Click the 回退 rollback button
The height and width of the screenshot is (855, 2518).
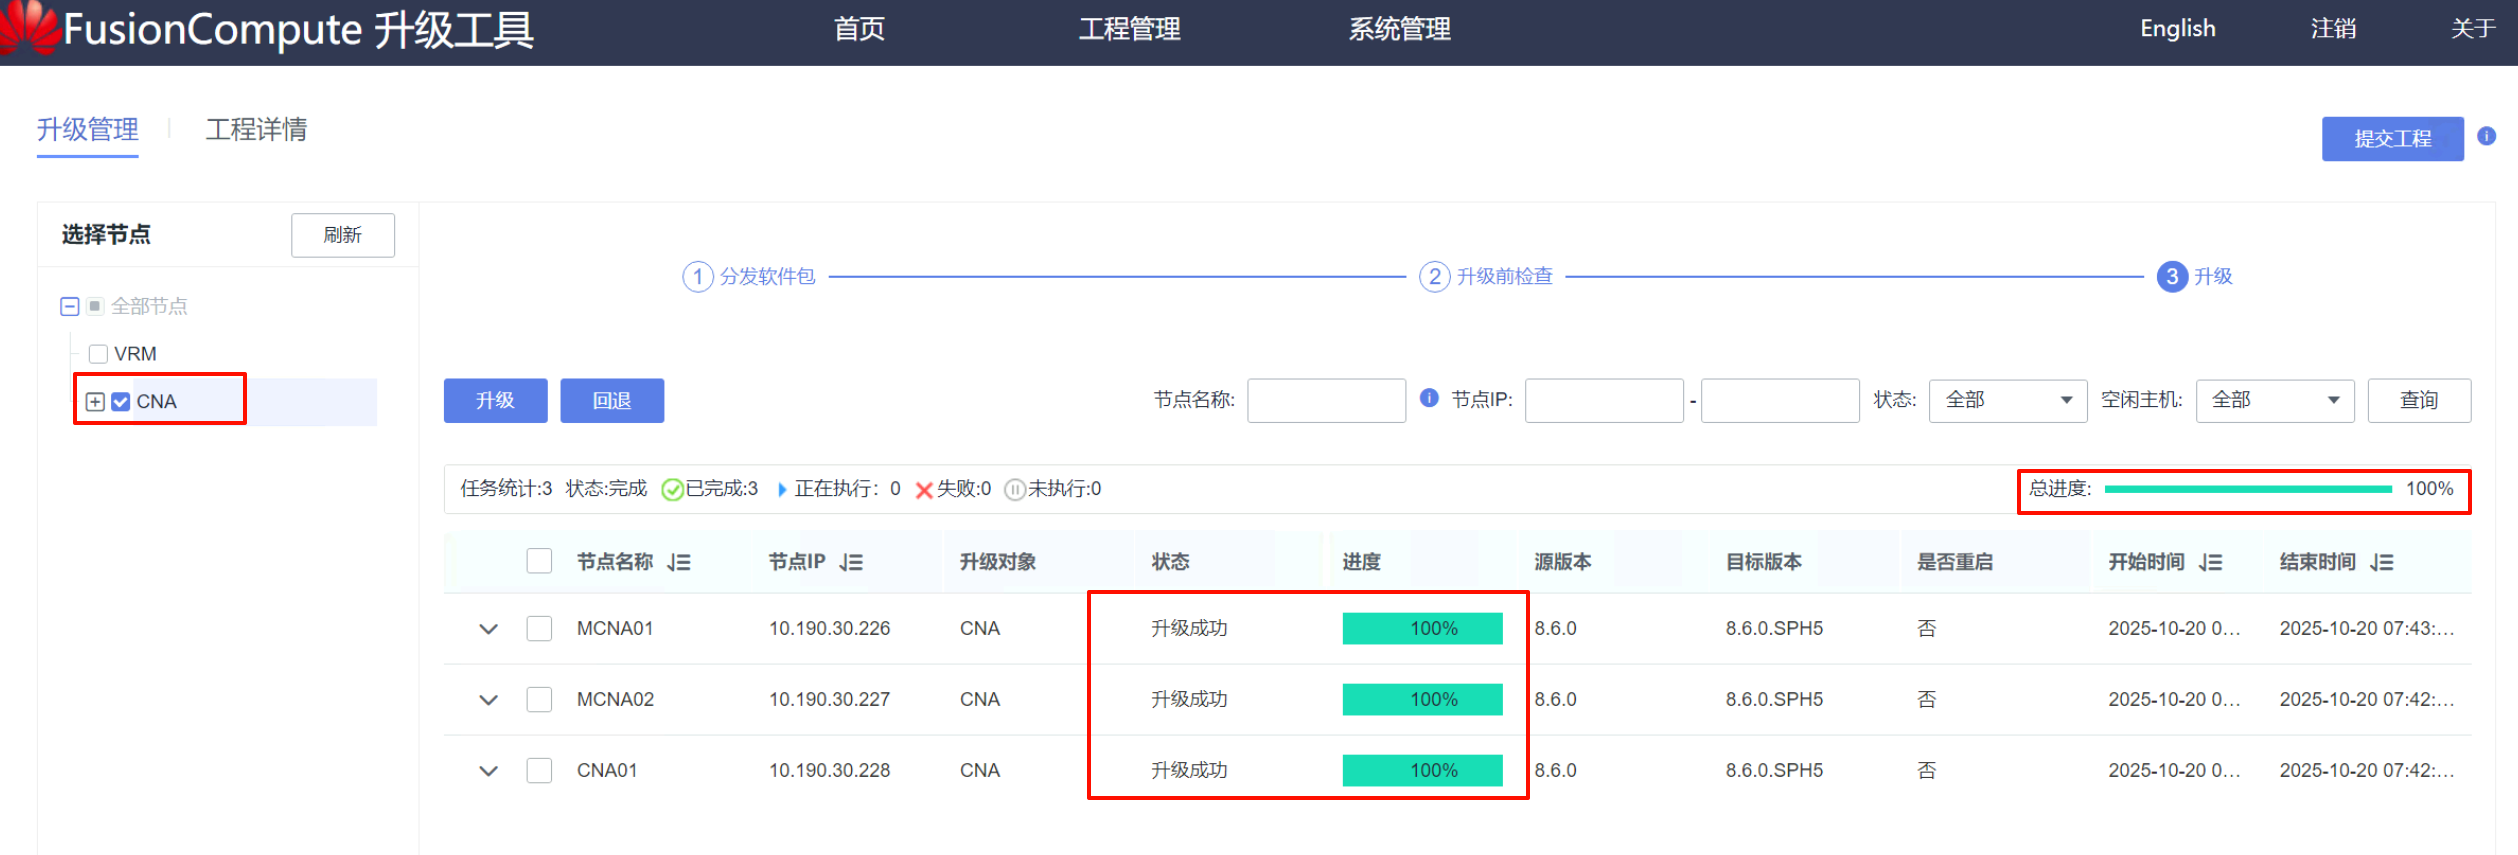[x=611, y=400]
